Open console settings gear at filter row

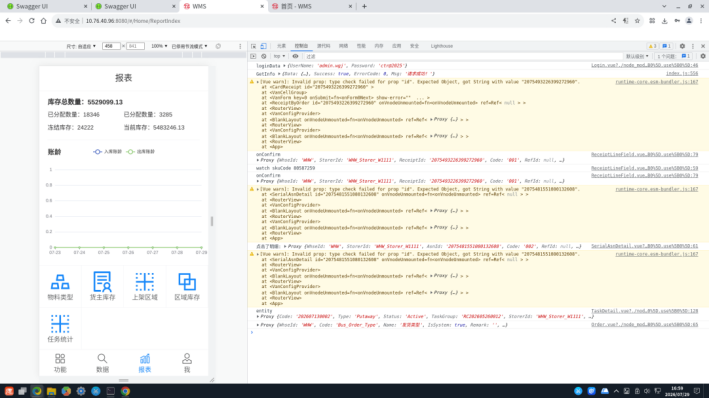tap(703, 57)
